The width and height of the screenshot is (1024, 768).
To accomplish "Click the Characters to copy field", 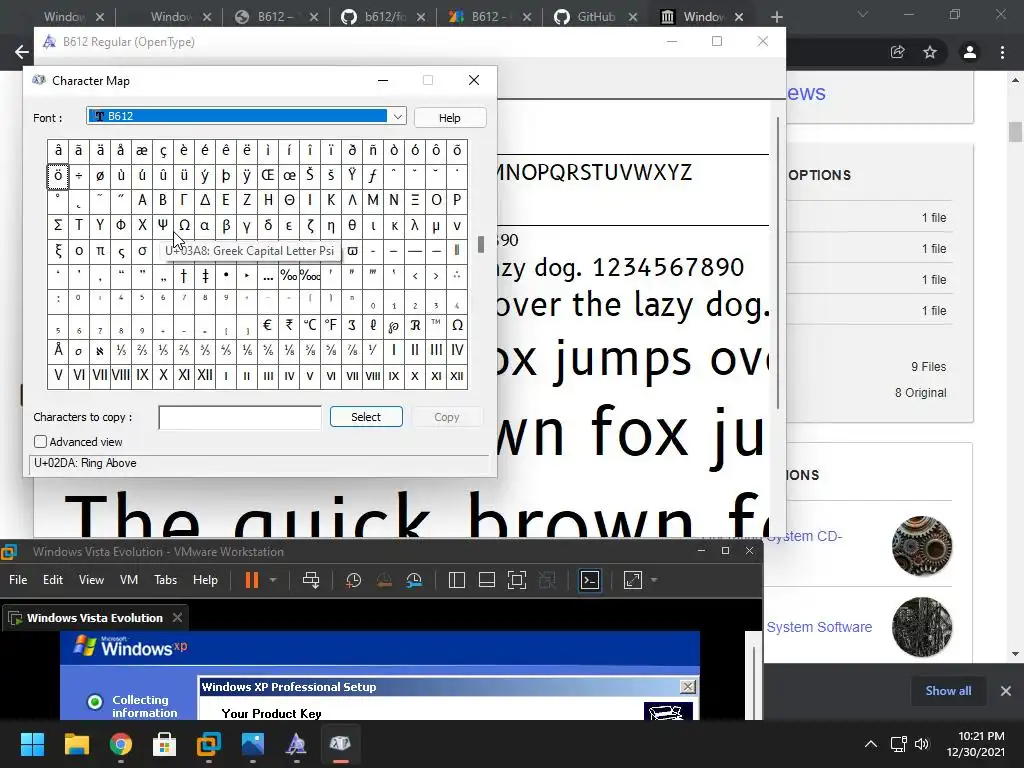I will [x=240, y=417].
